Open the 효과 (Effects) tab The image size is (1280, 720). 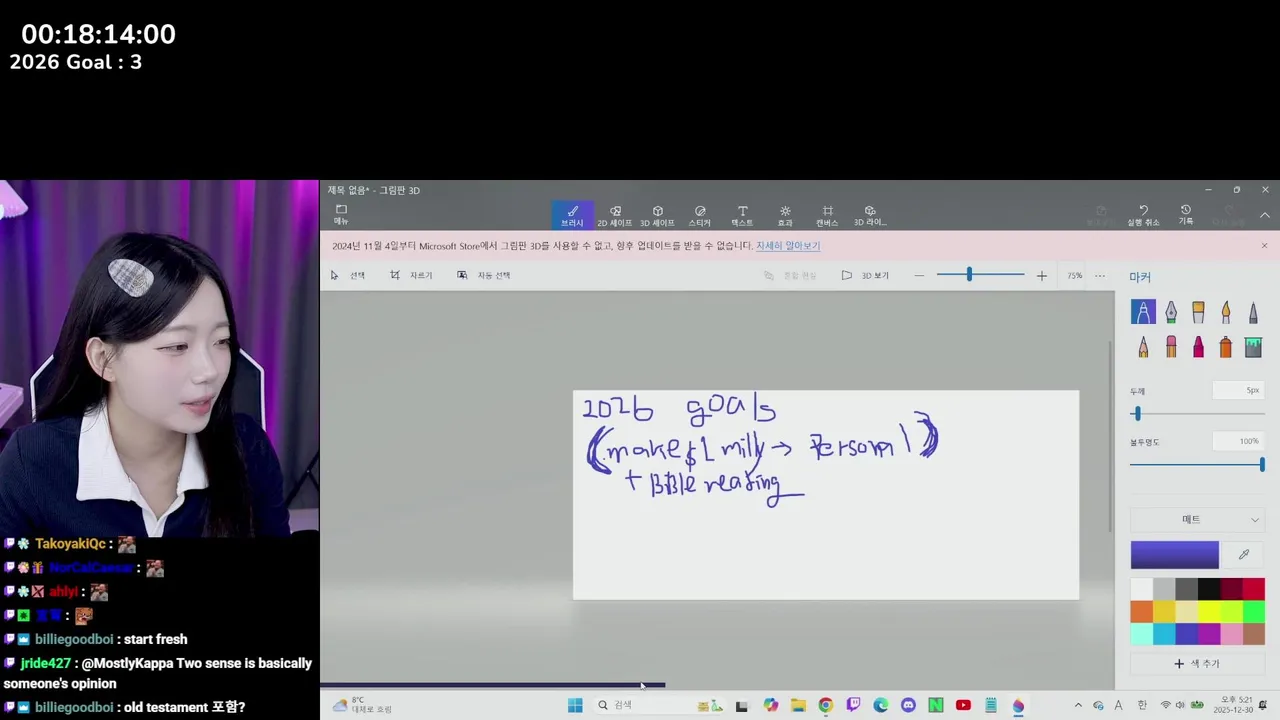[x=785, y=215]
